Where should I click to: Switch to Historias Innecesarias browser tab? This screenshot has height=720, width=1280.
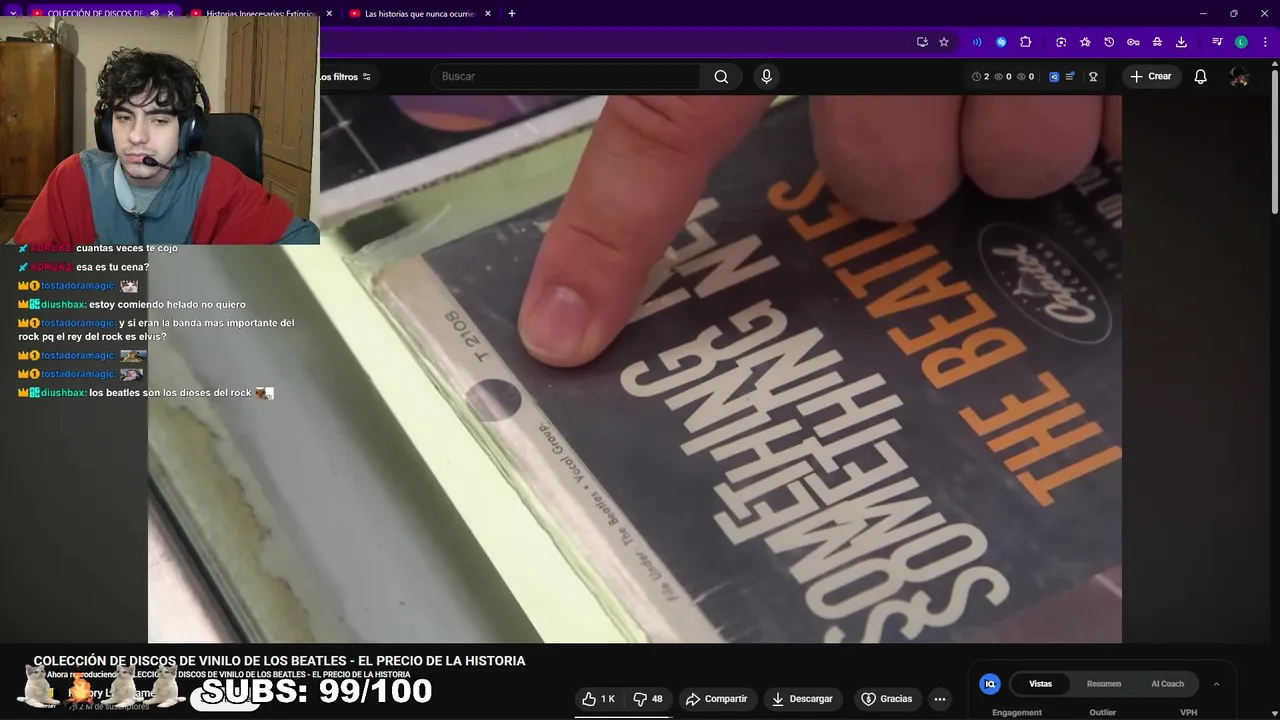click(x=260, y=14)
